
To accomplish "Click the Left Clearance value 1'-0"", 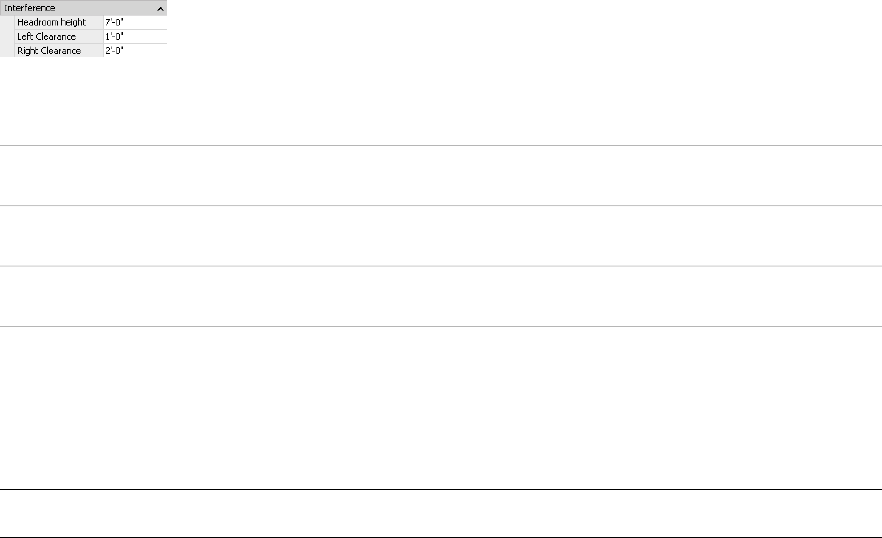I will [x=134, y=36].
